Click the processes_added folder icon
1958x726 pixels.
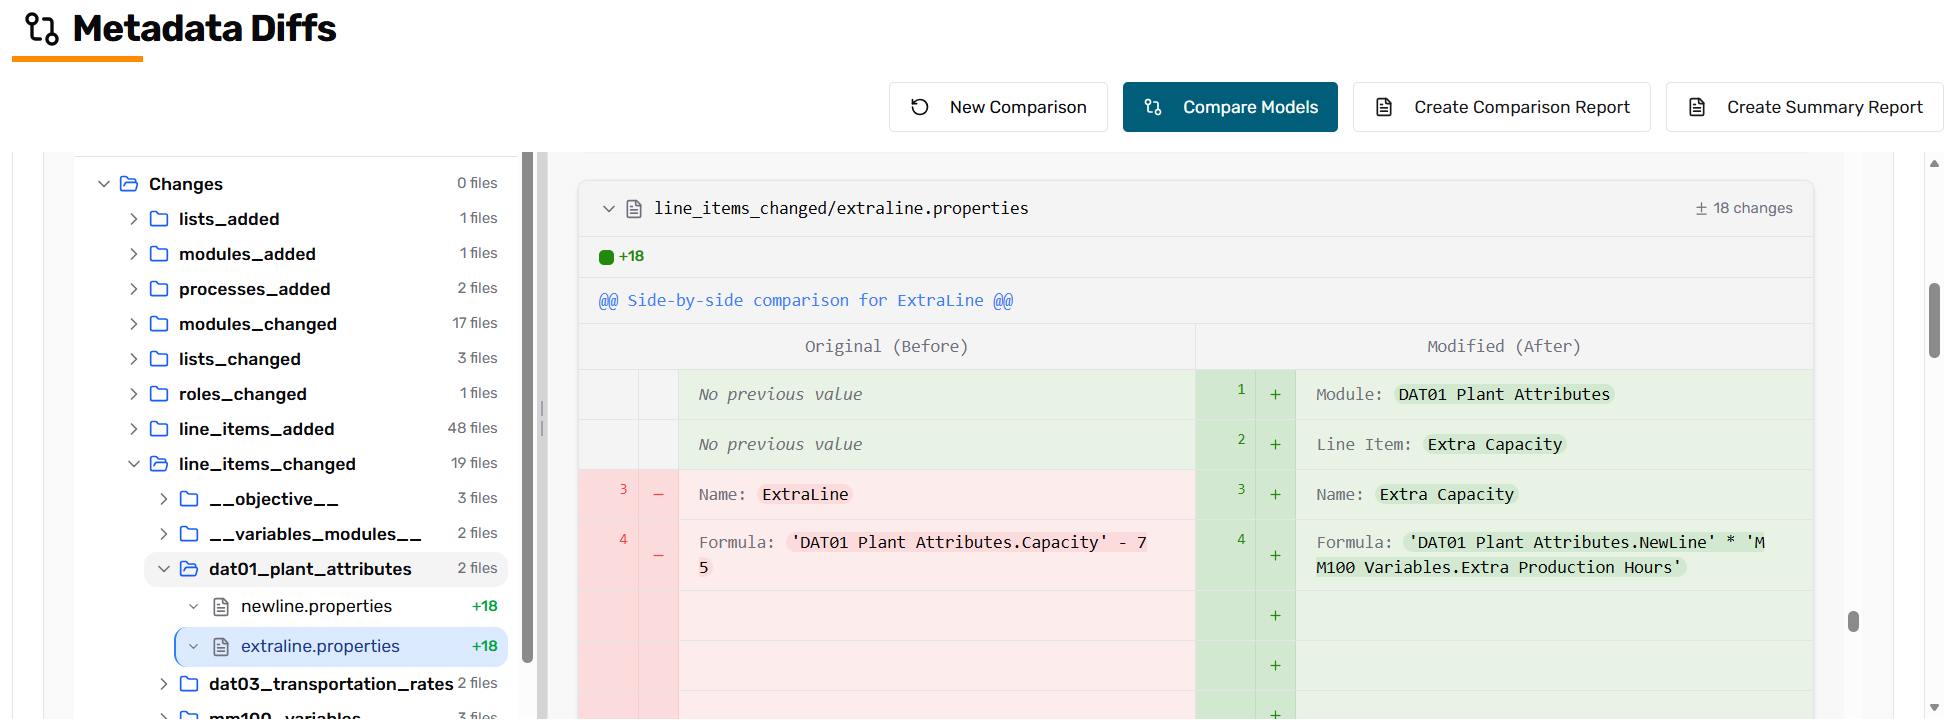159,289
